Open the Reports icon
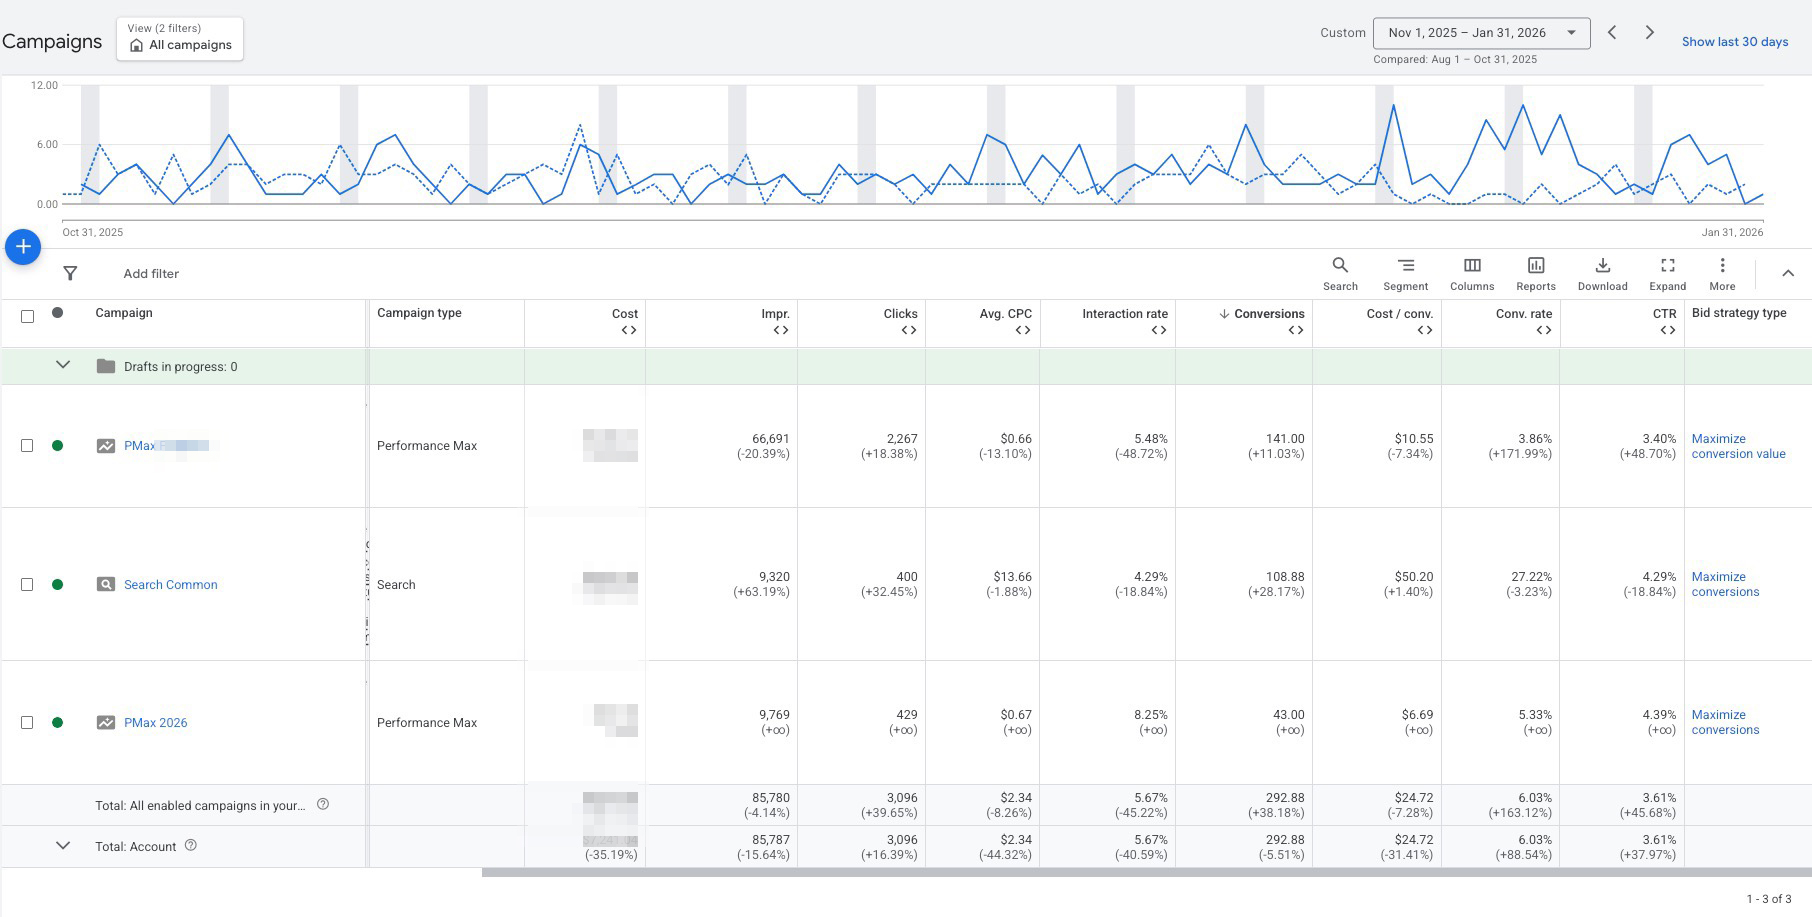This screenshot has height=917, width=1812. coord(1535,273)
